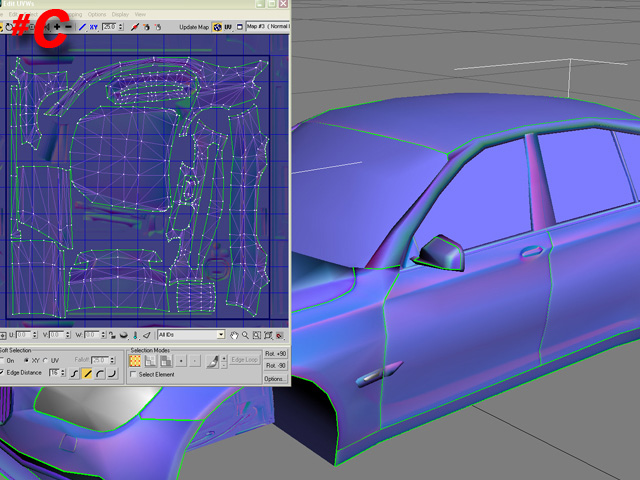This screenshot has width=640, height=480.
Task: Click the Pan hand tool icon
Action: point(233,335)
